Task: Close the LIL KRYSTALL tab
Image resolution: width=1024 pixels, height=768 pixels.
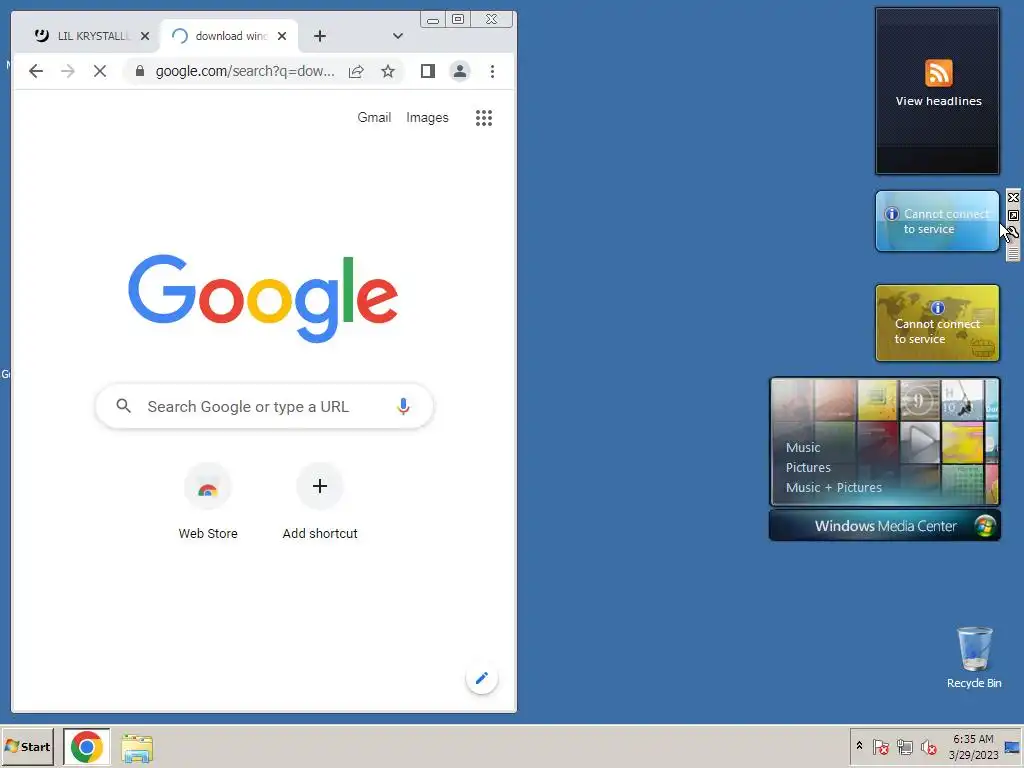Action: tap(145, 36)
